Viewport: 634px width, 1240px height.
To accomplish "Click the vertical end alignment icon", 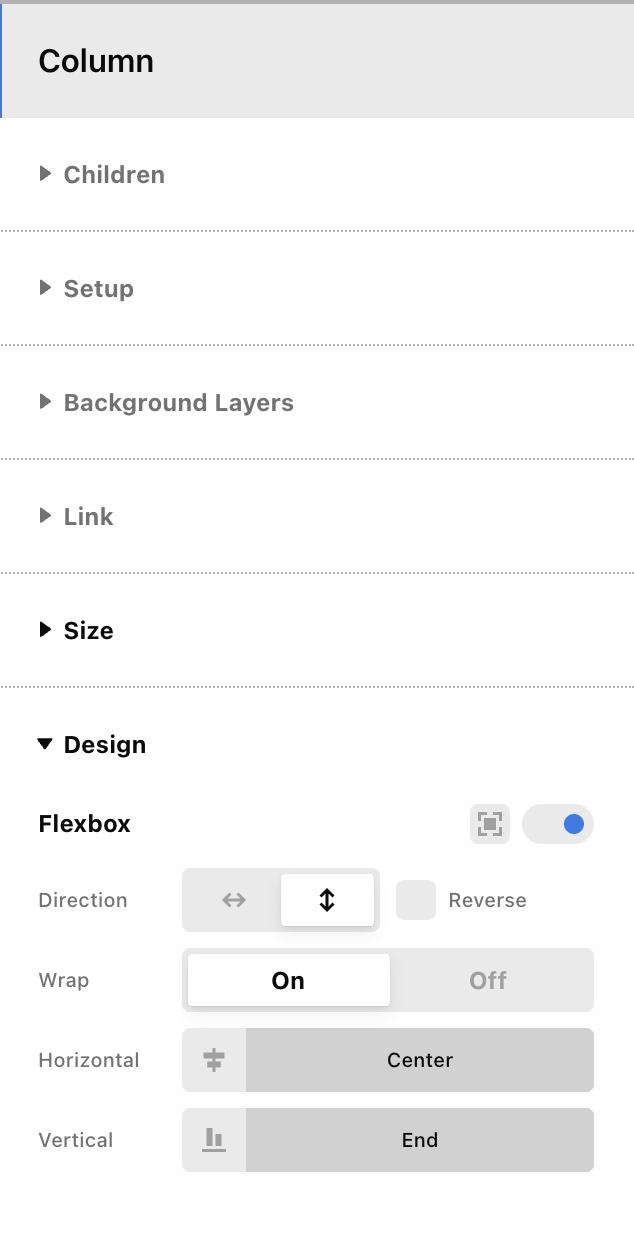I will click(214, 1140).
